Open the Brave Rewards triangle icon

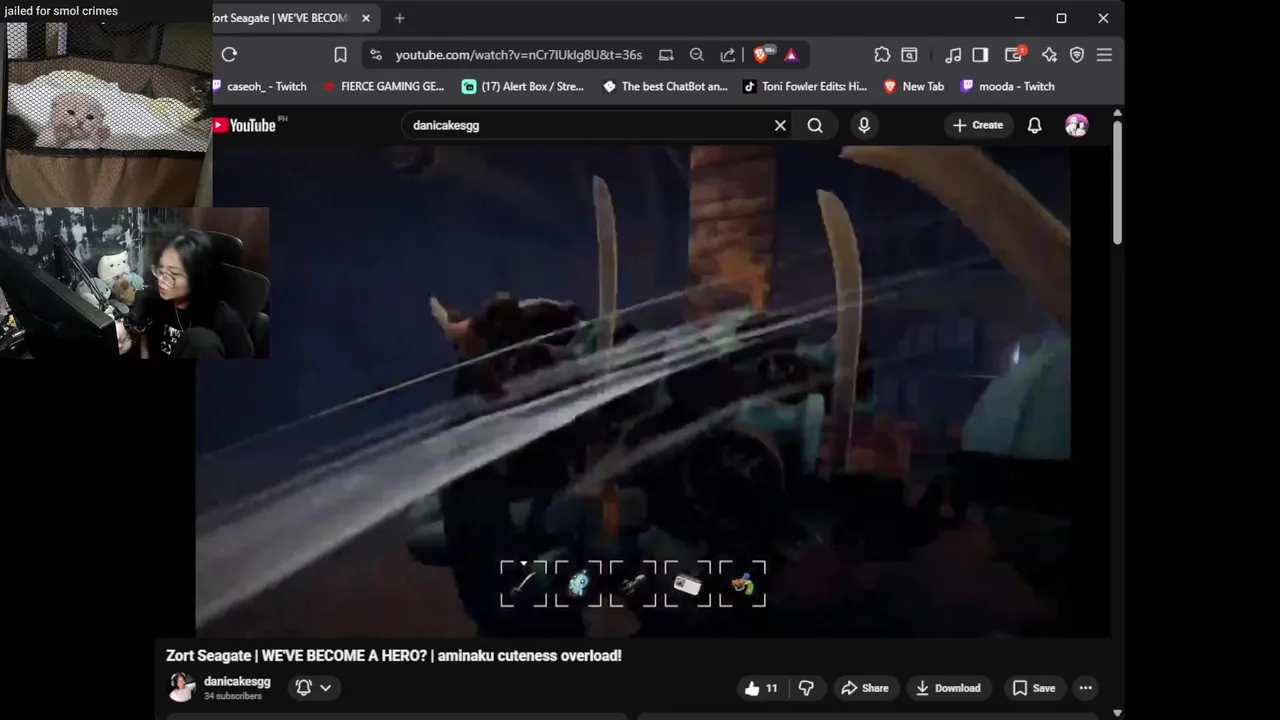coord(791,55)
